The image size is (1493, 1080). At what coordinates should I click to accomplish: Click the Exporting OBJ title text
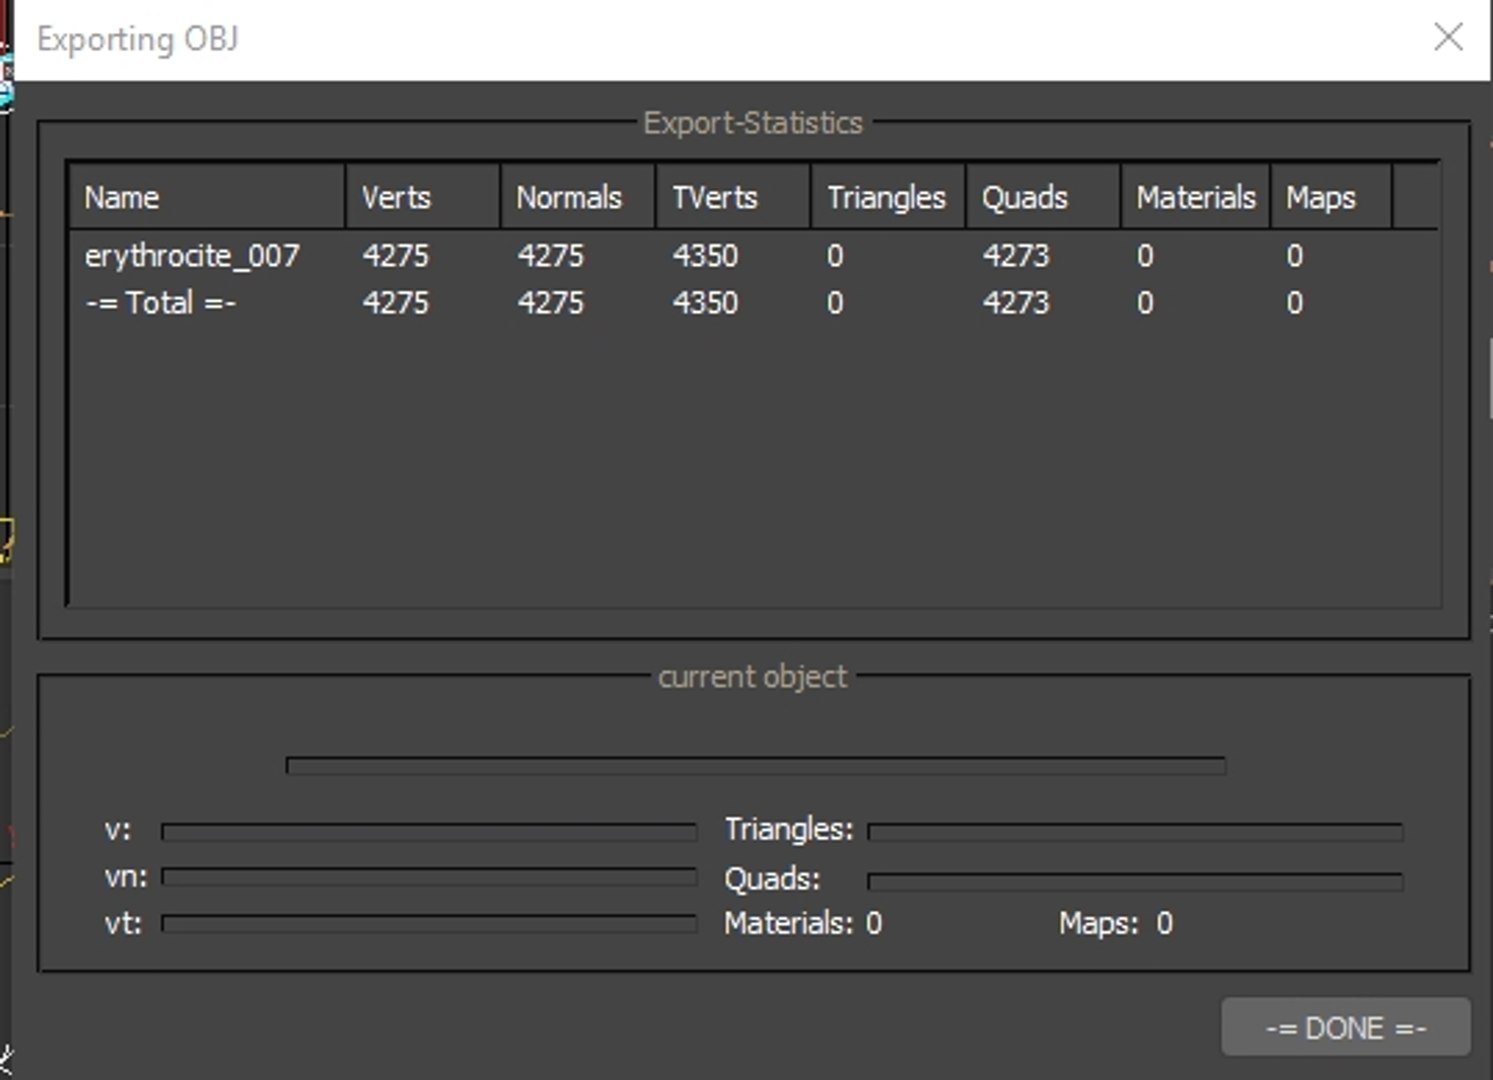click(x=138, y=39)
